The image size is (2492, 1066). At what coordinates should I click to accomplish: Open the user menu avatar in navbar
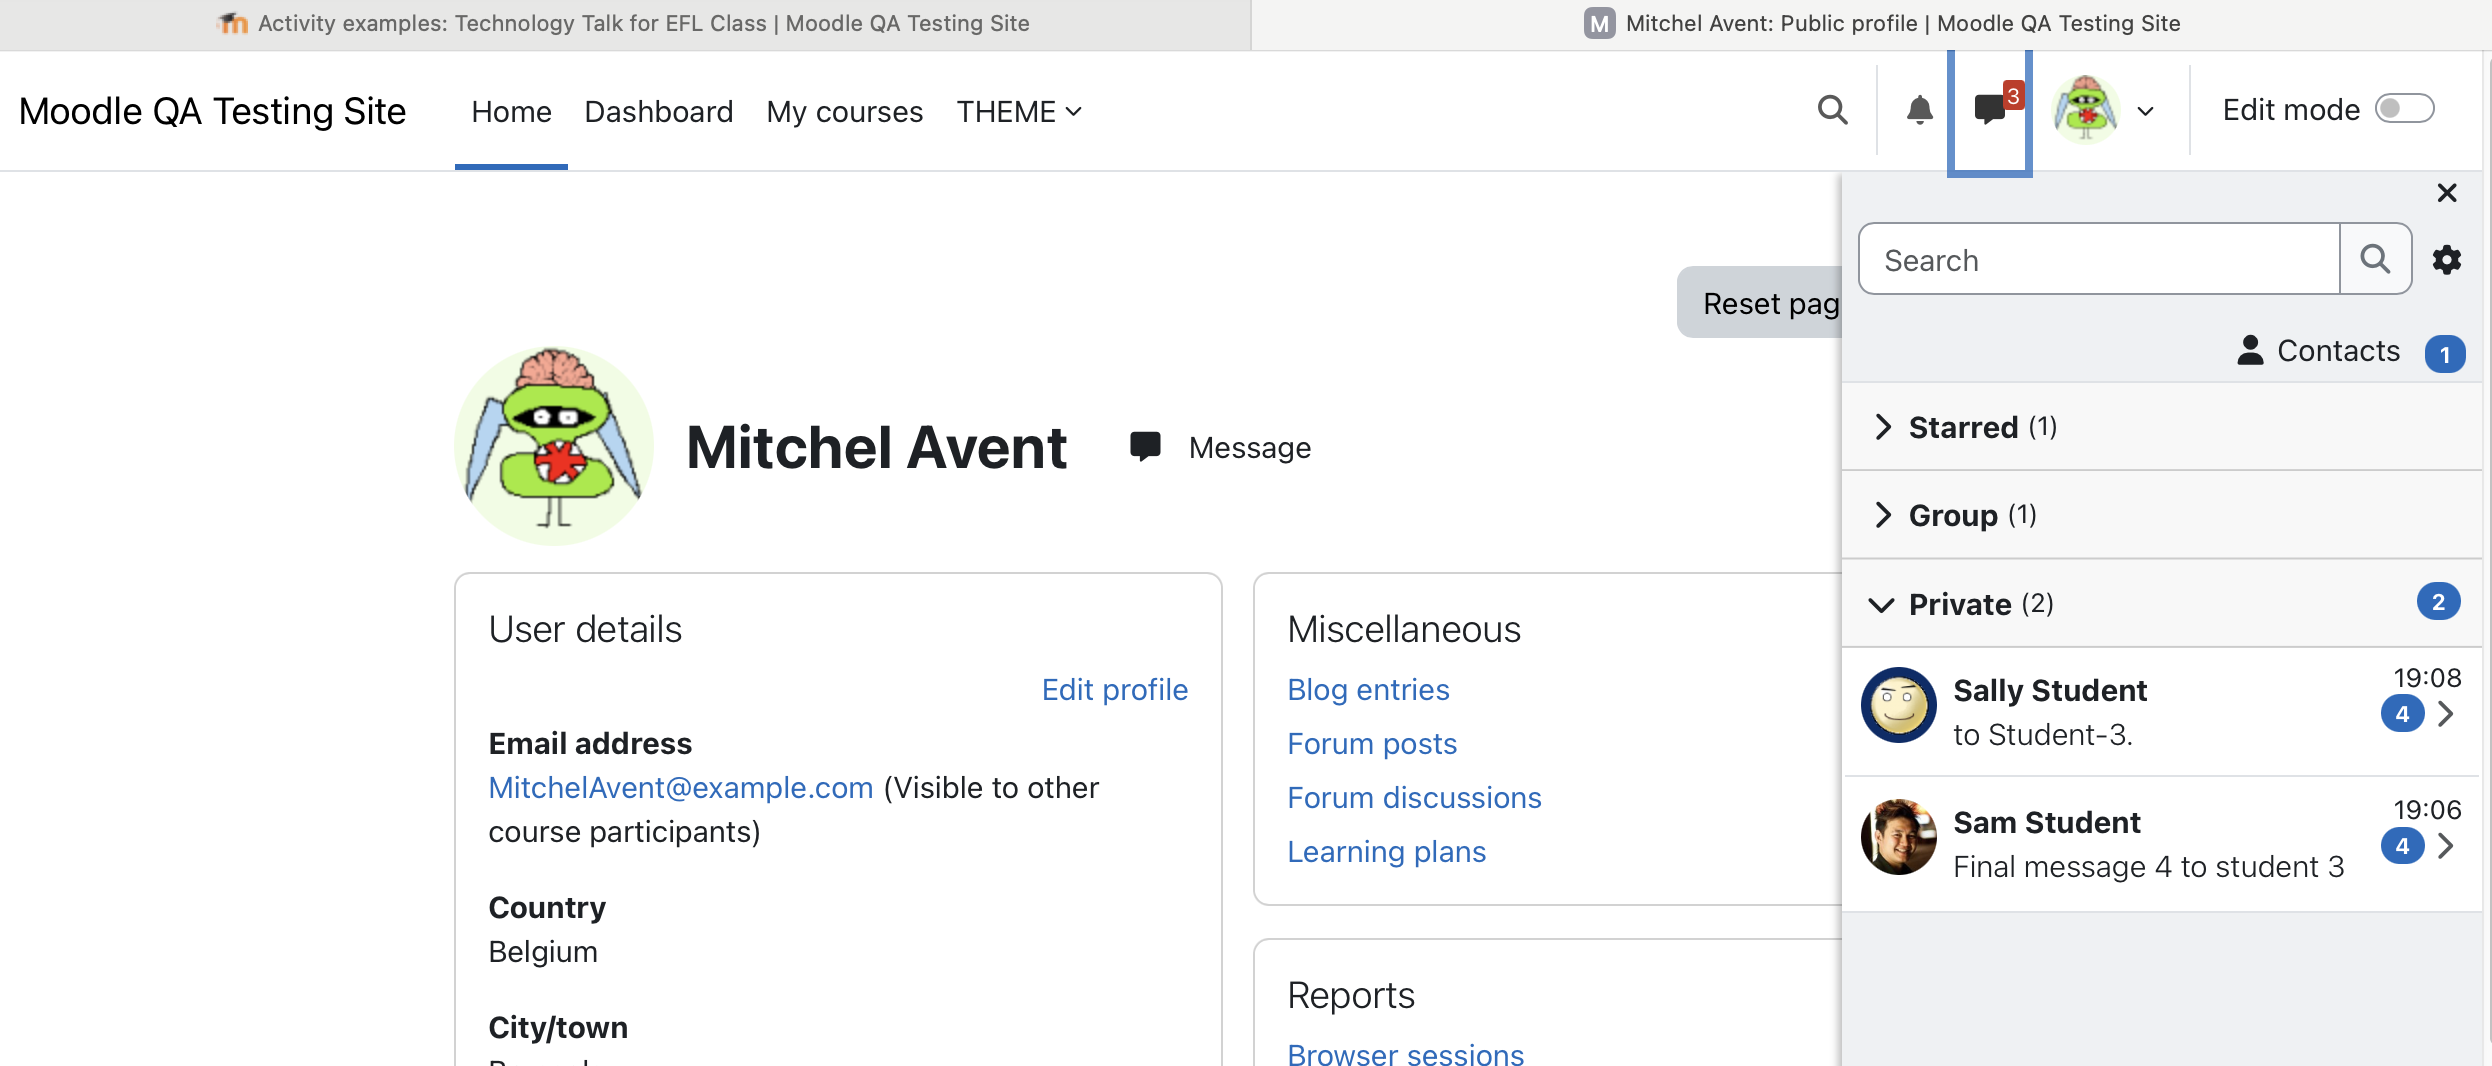[2086, 110]
